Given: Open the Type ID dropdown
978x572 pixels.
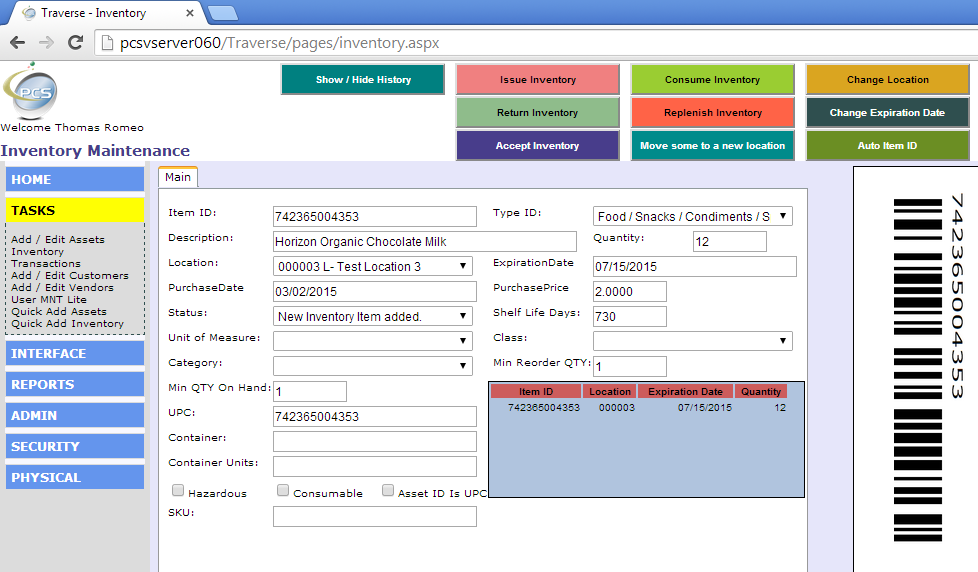Looking at the screenshot, I should pos(692,216).
